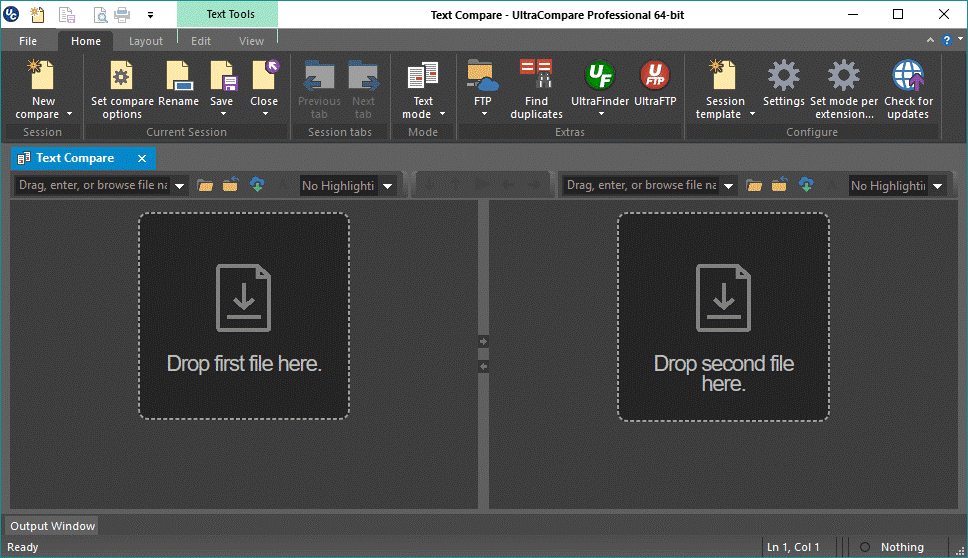Viewport: 968px width, 558px height.
Task: Expand the UltraFinder dropdown arrow
Action: pos(601,114)
